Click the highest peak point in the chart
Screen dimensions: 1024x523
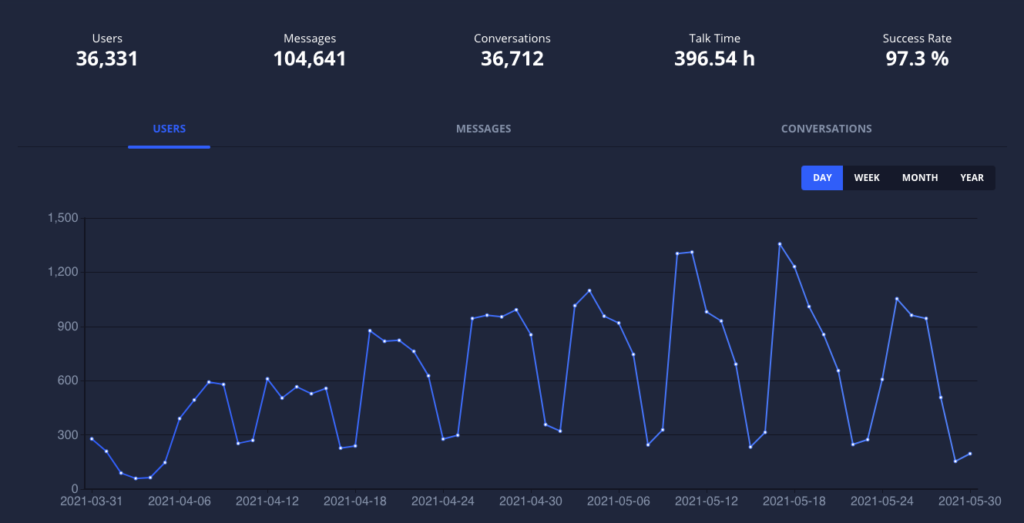780,244
